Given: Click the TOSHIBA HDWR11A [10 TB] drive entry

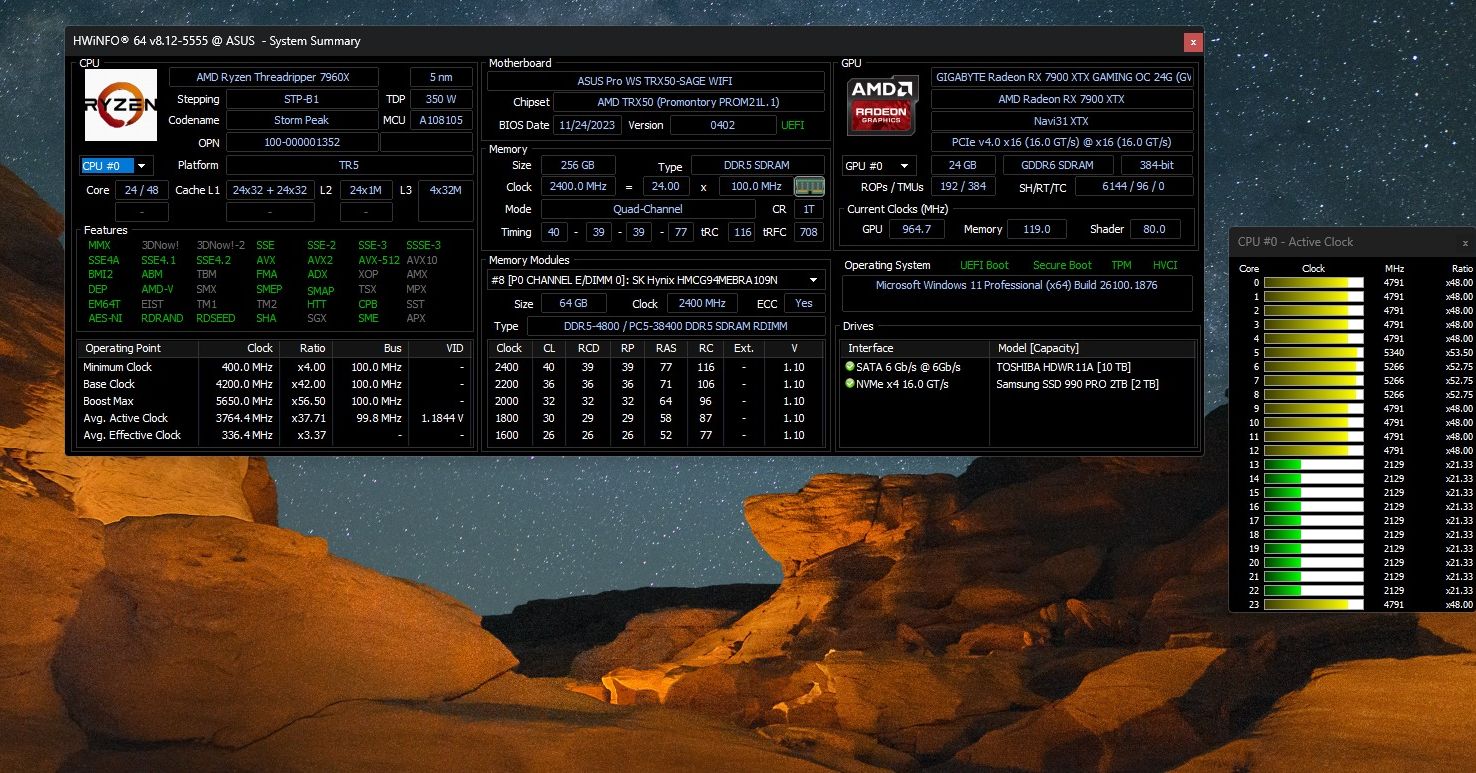Looking at the screenshot, I should [1063, 367].
